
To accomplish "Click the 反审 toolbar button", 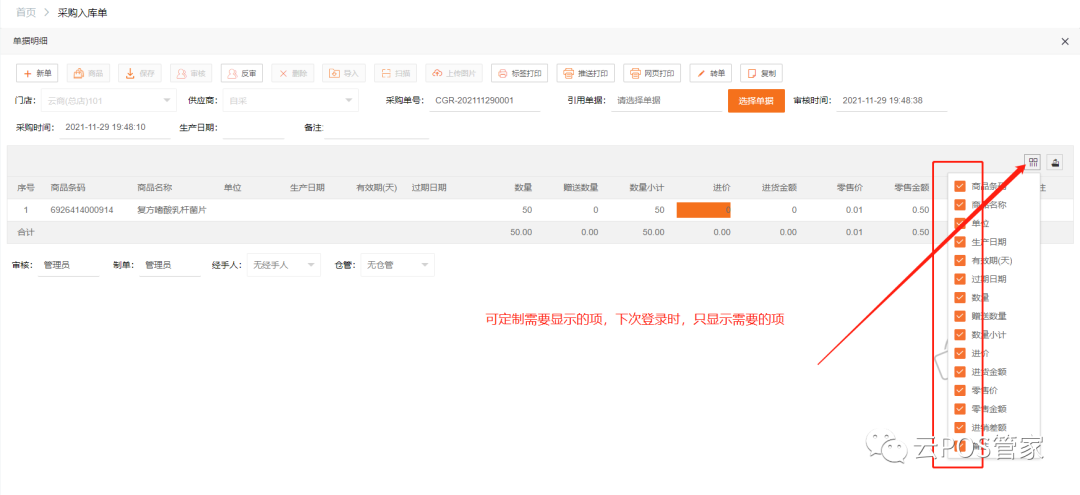I will click(x=242, y=73).
